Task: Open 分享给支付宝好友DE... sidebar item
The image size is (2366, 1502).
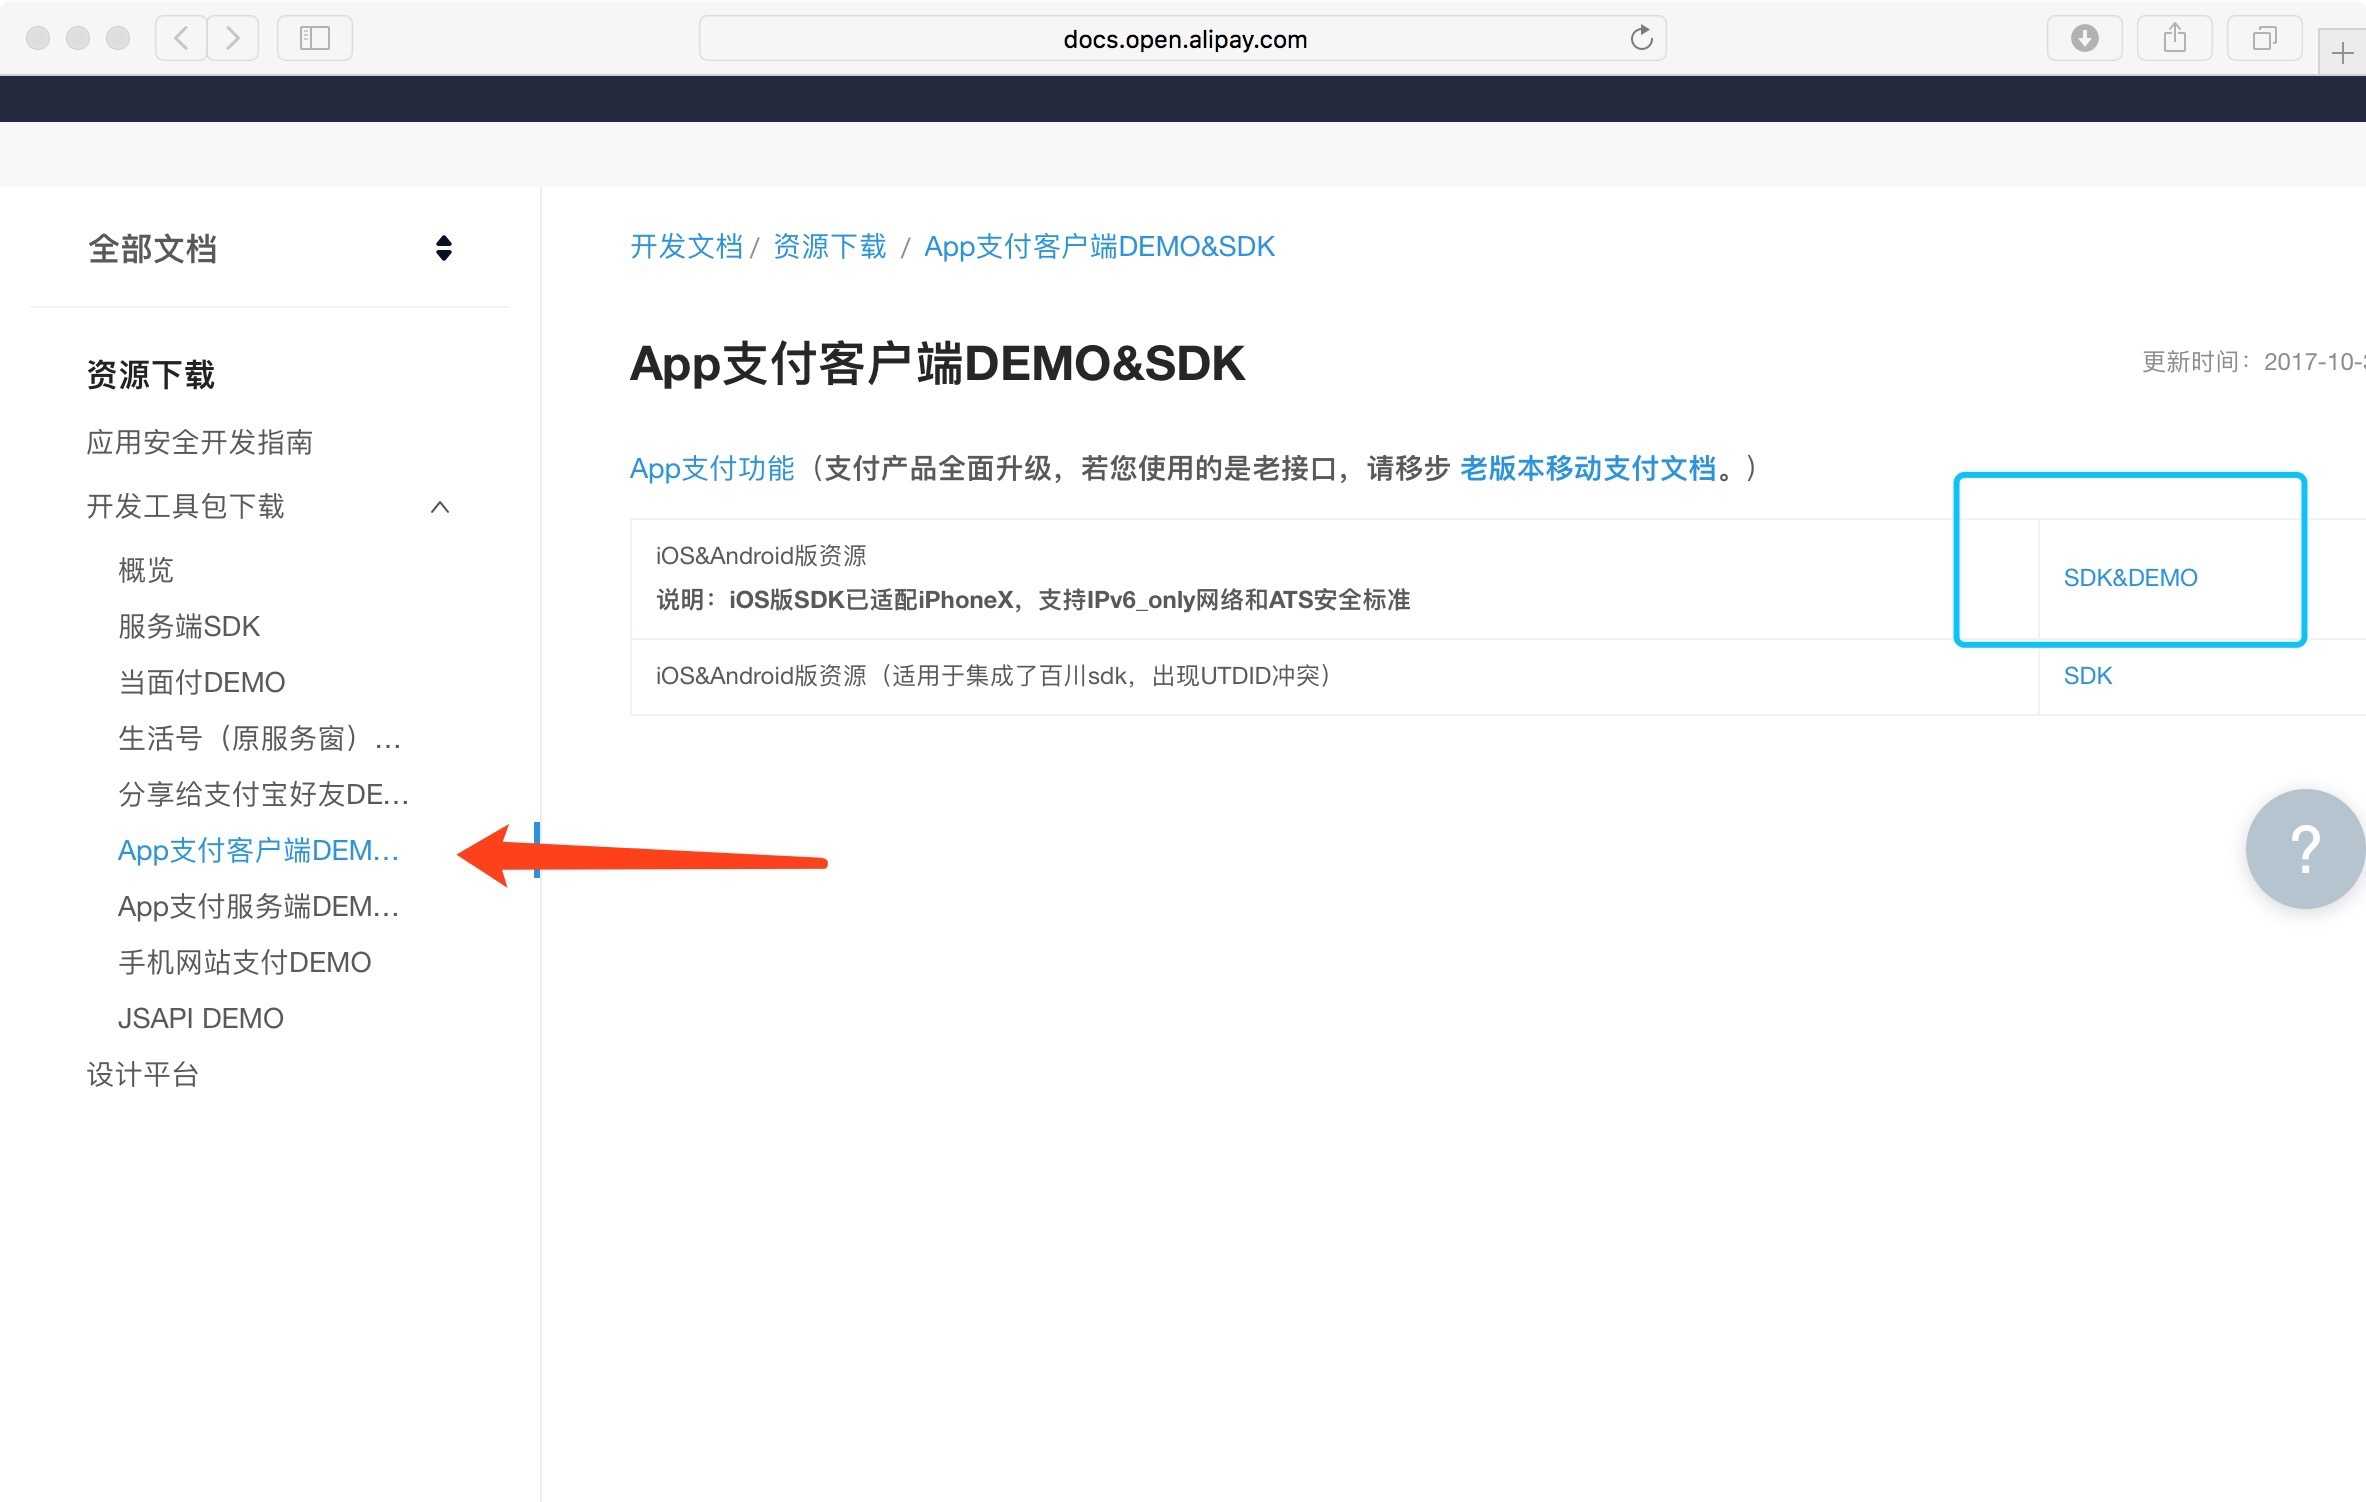Action: click(x=264, y=794)
